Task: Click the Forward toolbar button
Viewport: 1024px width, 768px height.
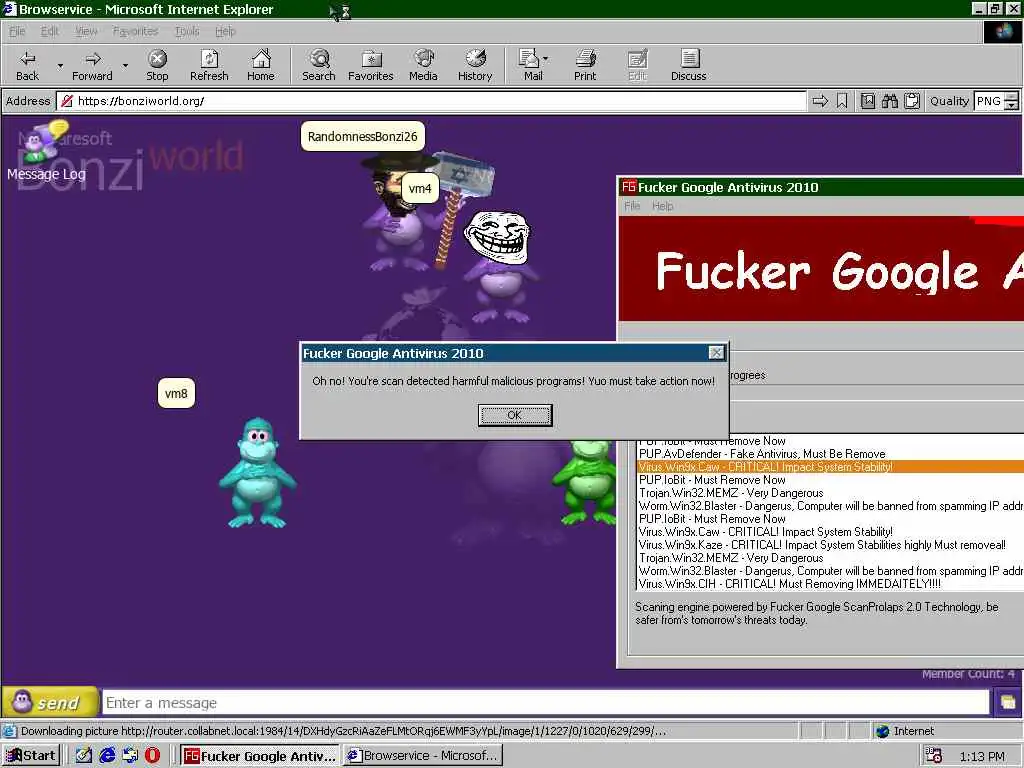Action: pos(92,65)
